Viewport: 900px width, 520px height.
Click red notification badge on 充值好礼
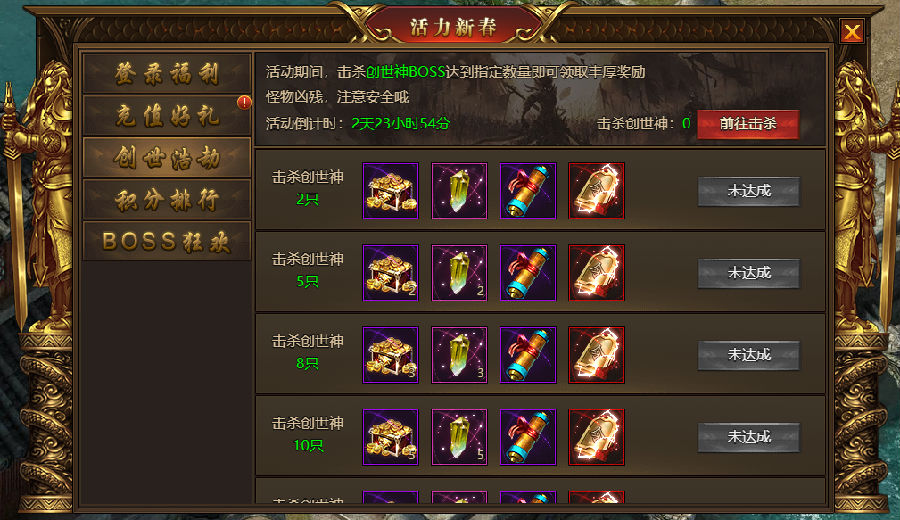click(245, 103)
